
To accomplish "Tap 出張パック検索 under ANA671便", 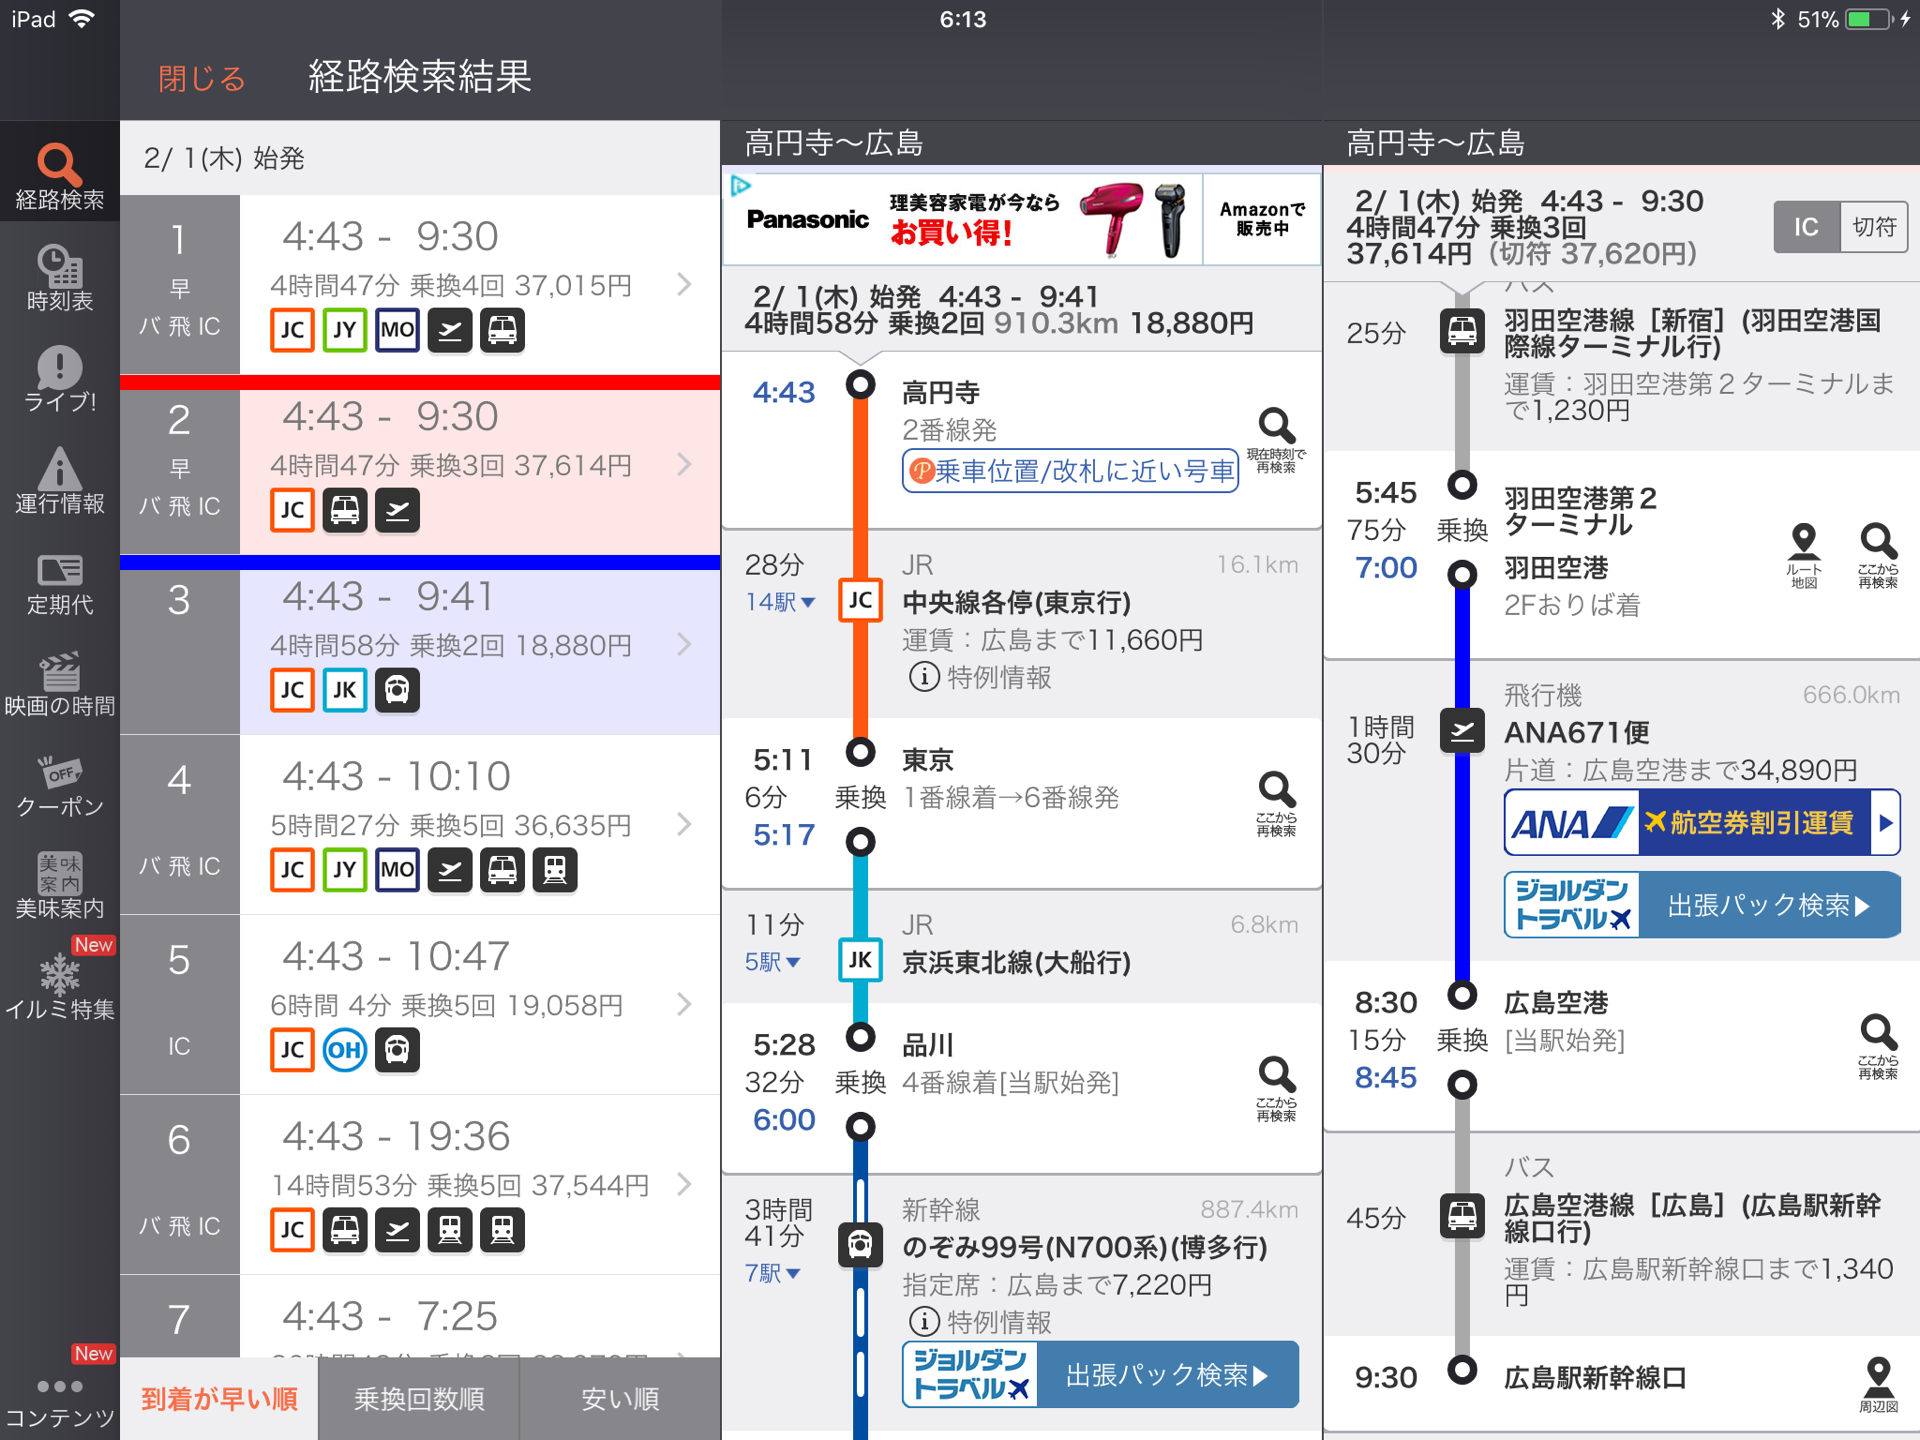I will click(x=1702, y=905).
